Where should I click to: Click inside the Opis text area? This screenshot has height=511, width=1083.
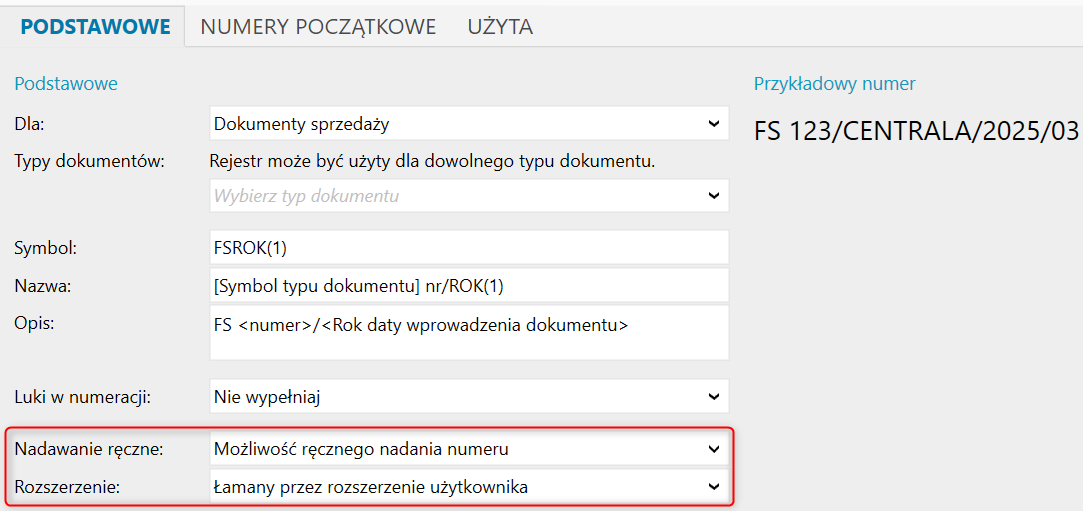pos(469,333)
